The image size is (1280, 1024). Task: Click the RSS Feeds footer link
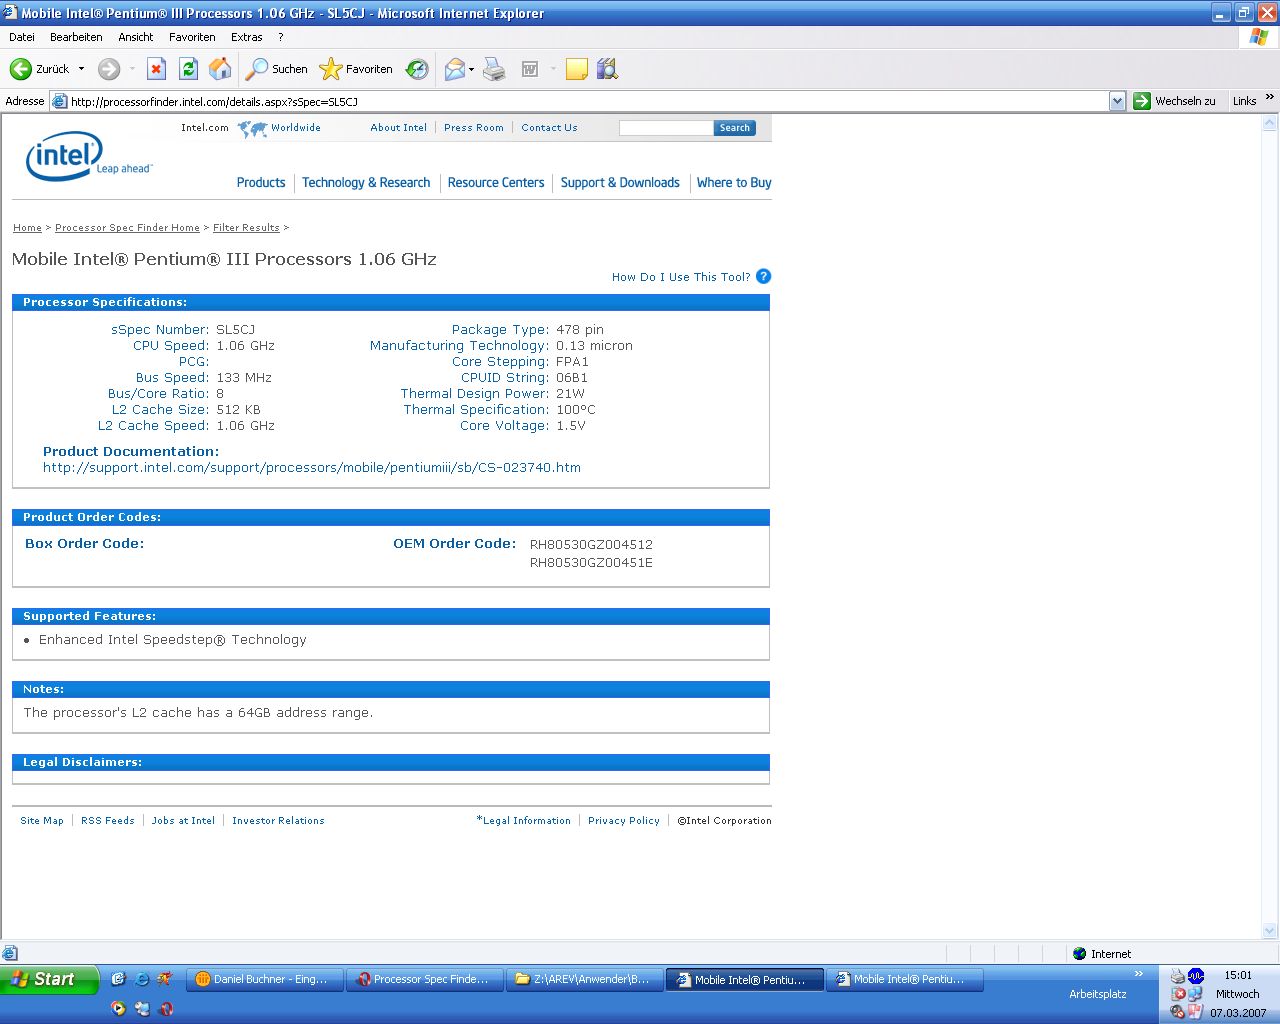pyautogui.click(x=108, y=821)
